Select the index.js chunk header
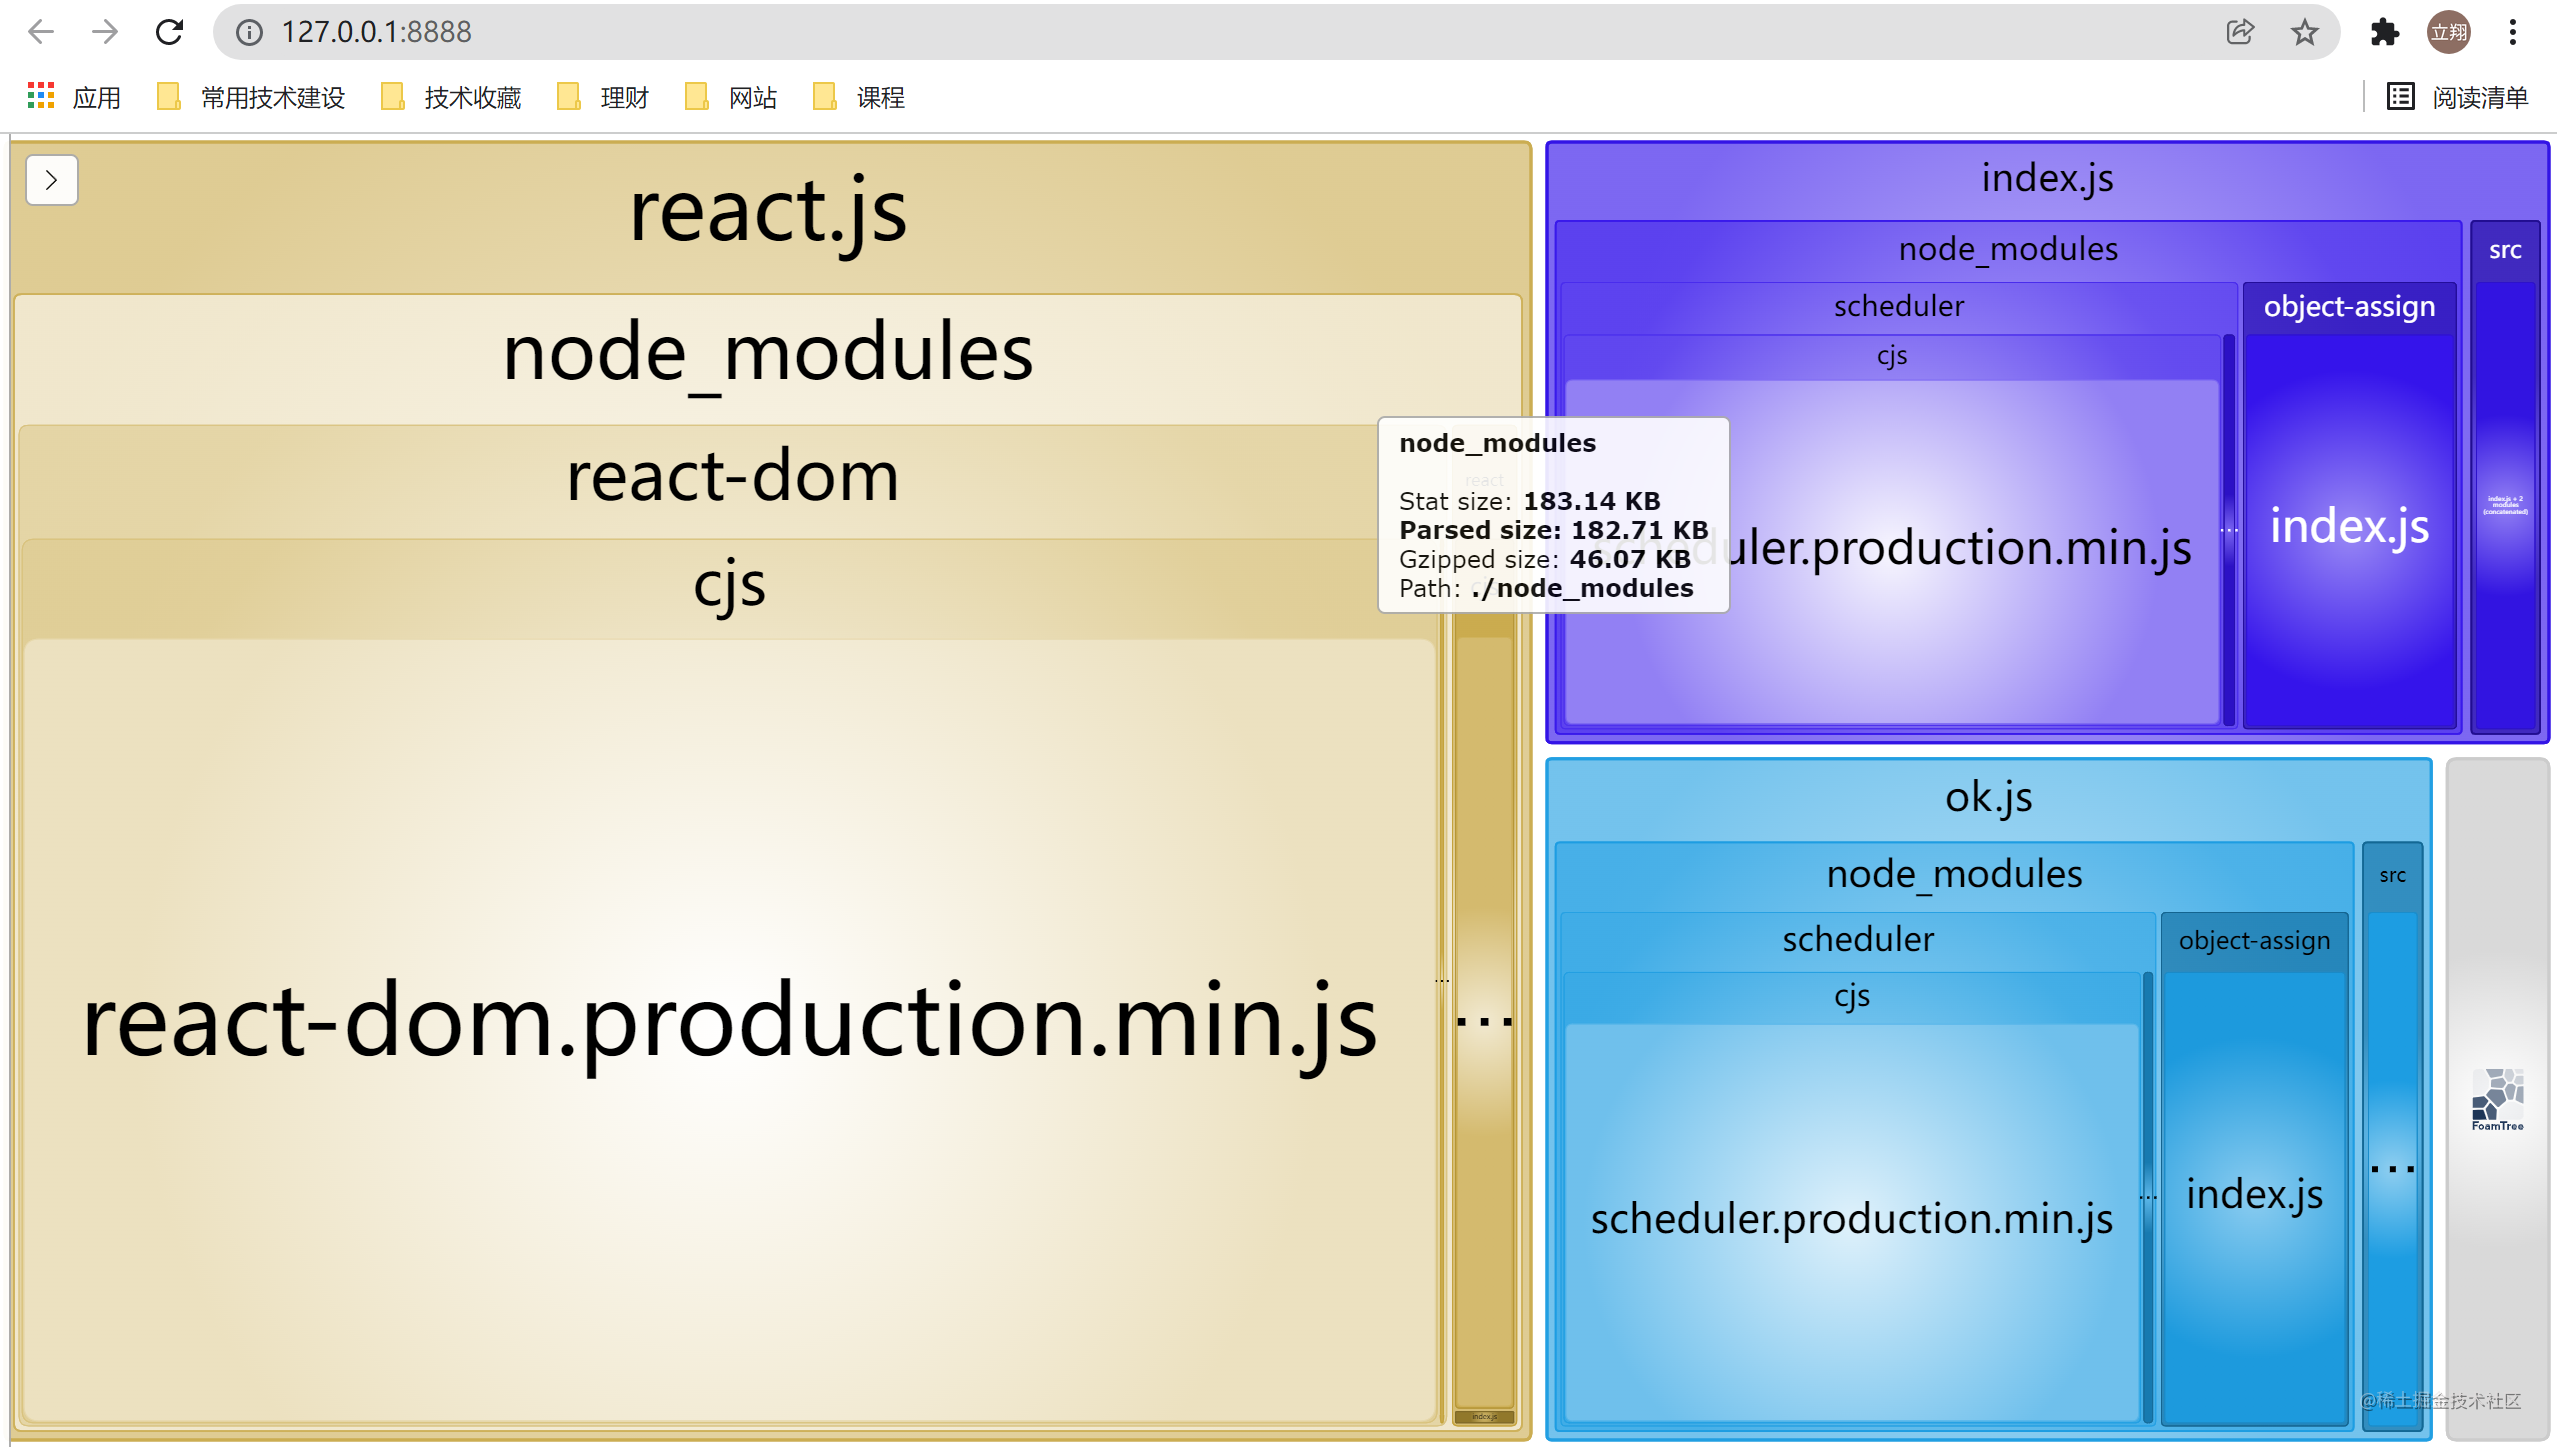Screen dimensions: 2557x1447 [2047, 179]
